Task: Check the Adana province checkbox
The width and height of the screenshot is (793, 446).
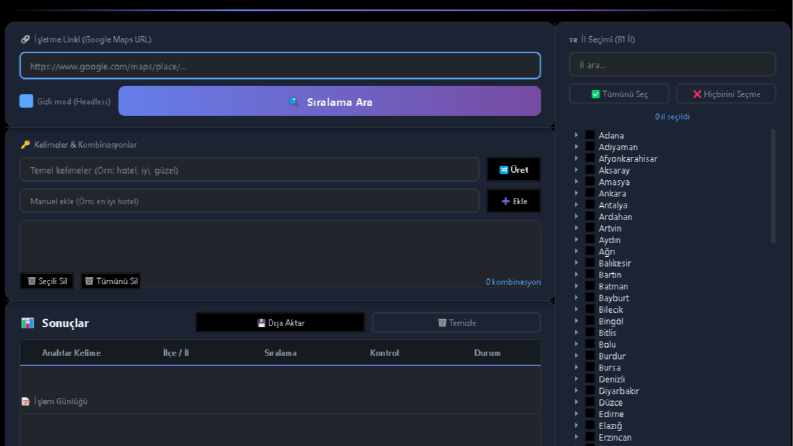Action: [590, 135]
